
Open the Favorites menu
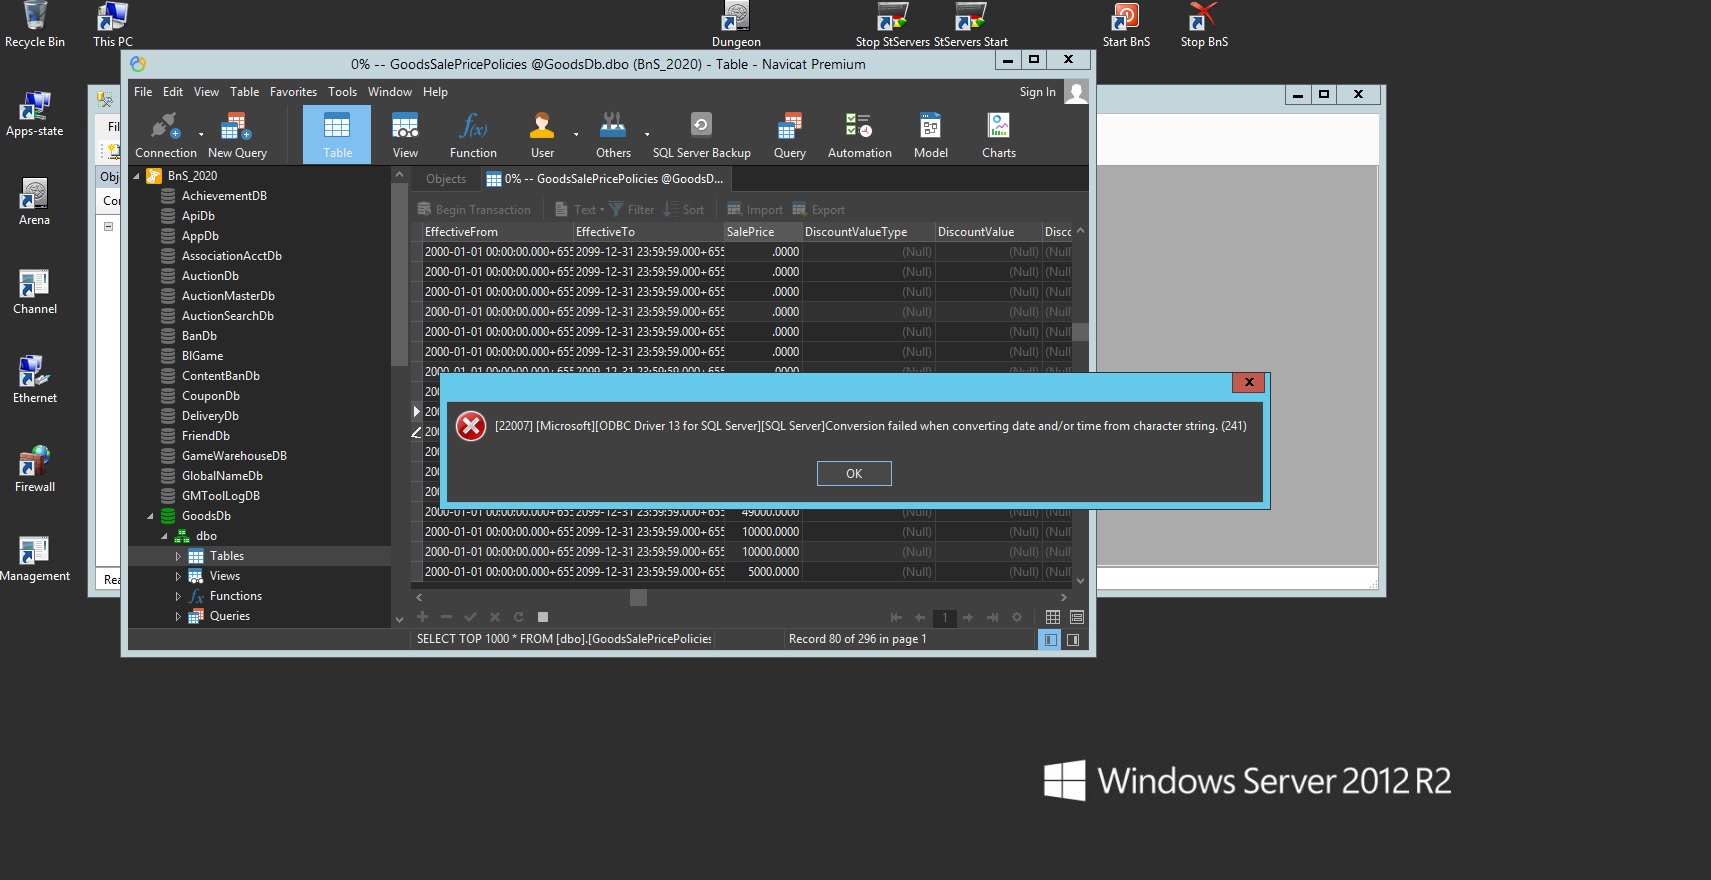[293, 92]
